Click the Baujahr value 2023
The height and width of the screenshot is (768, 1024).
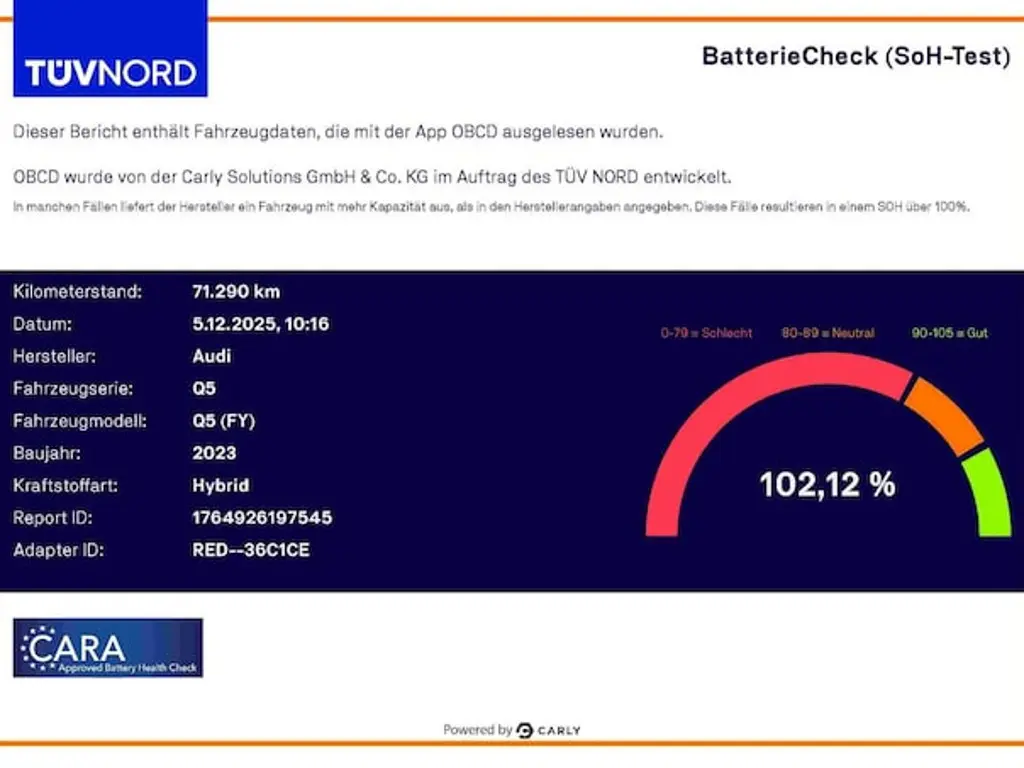point(214,453)
